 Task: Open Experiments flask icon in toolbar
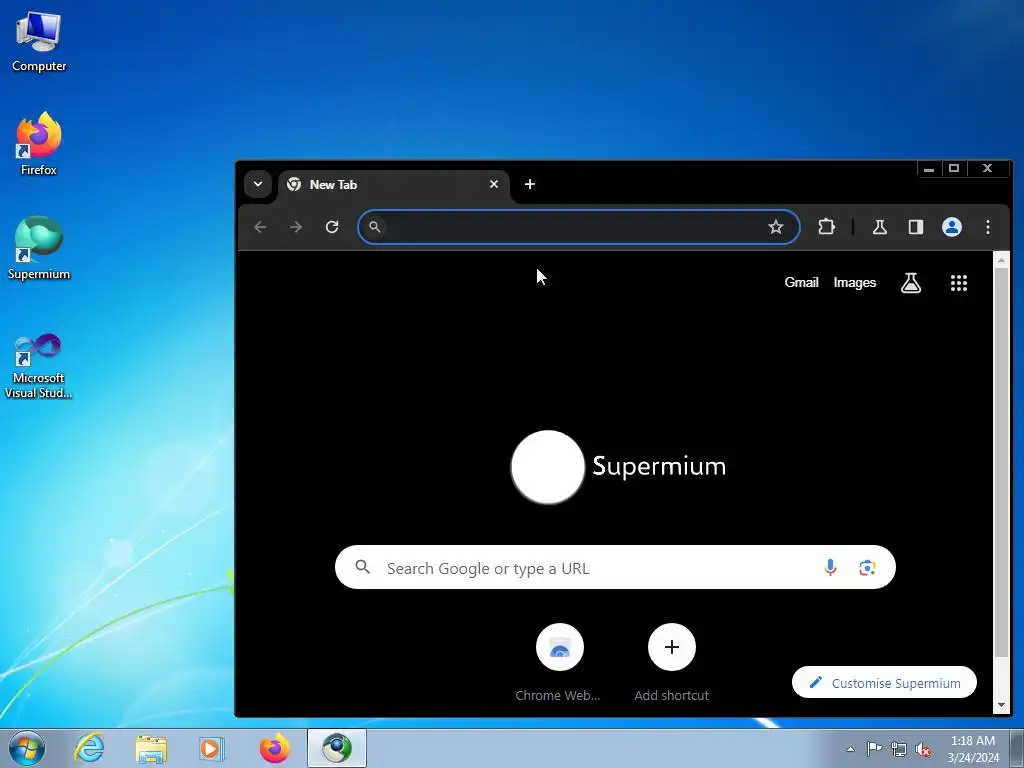pos(880,227)
